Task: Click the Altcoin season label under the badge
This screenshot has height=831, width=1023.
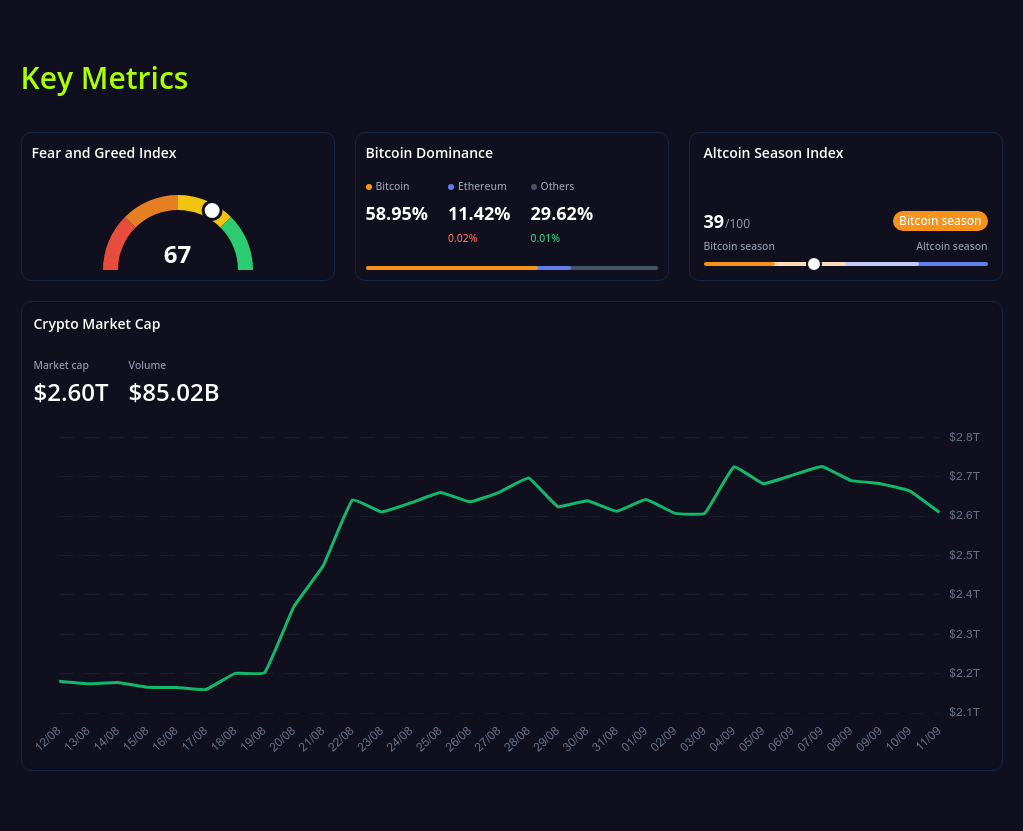Action: 951,246
